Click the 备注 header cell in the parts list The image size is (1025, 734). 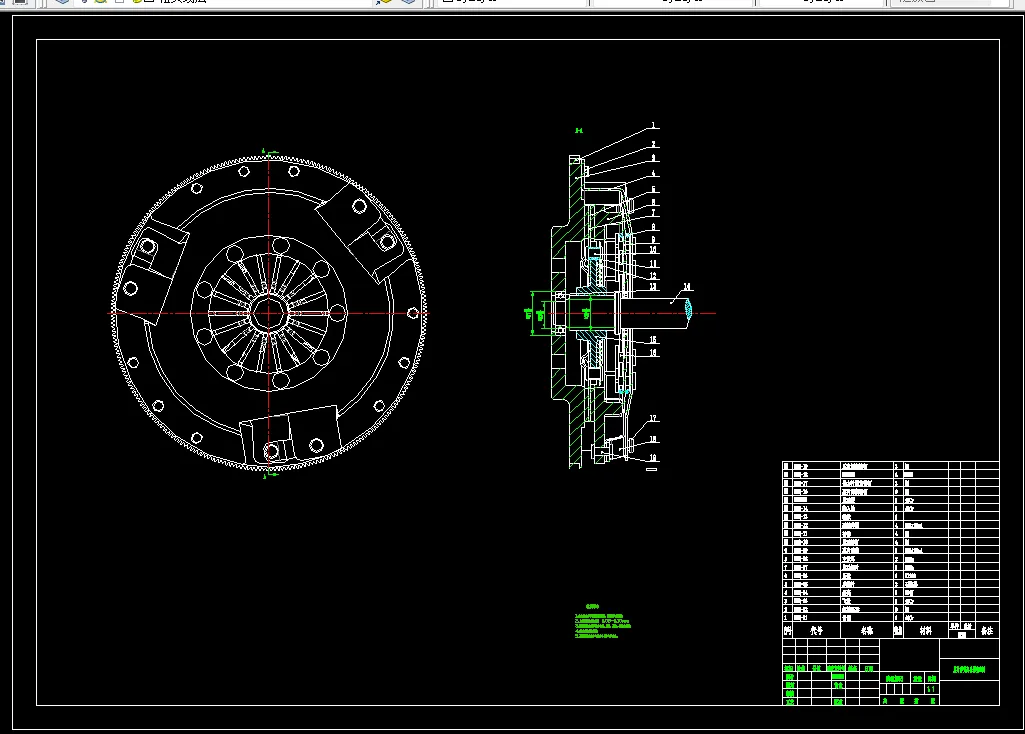pos(986,631)
